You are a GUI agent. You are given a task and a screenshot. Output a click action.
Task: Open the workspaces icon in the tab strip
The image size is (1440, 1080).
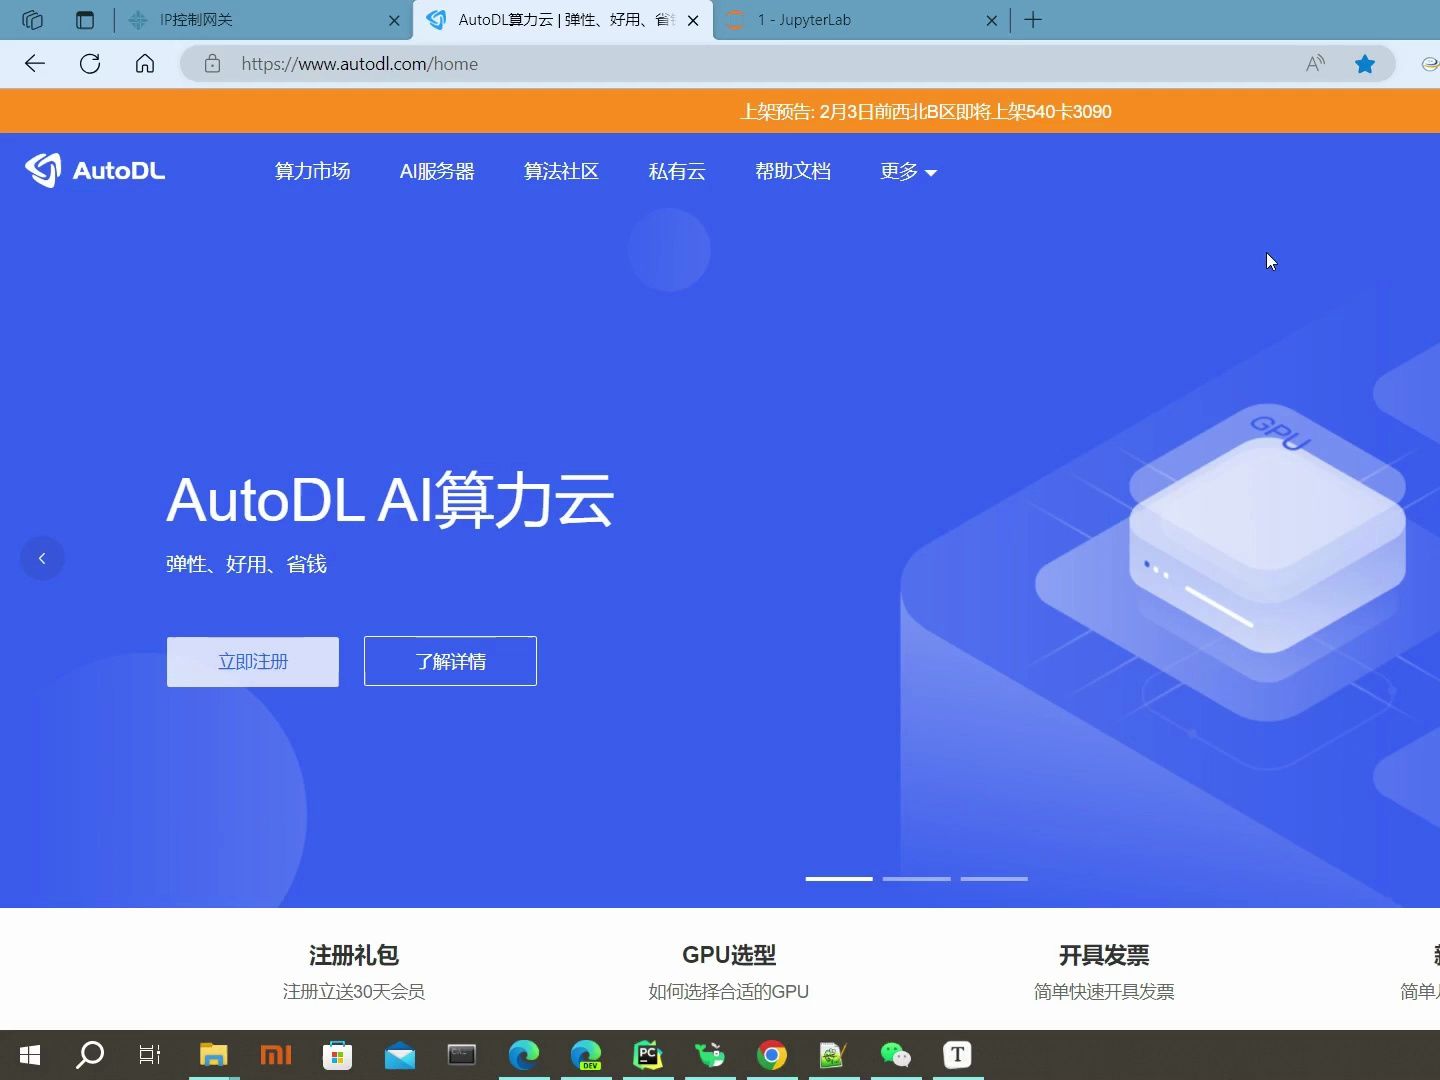point(32,20)
